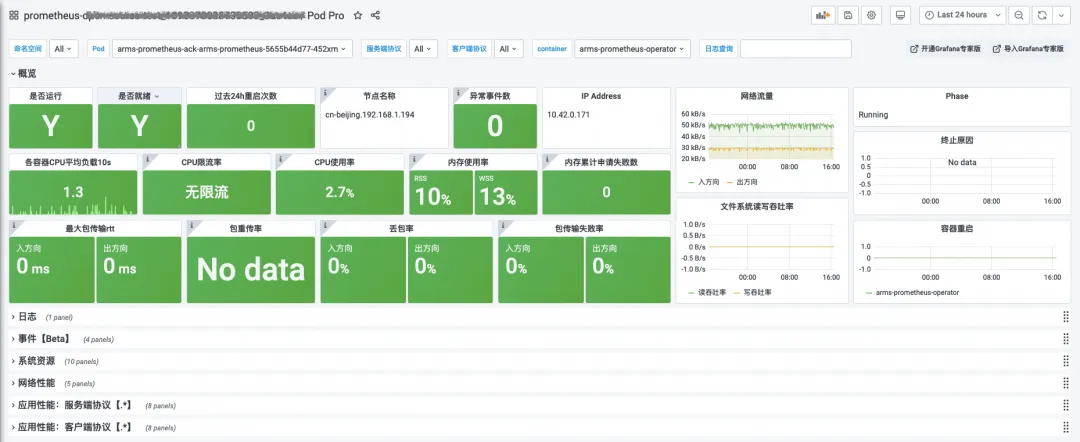Show info icon on 异常事件数 panel
The width and height of the screenshot is (1080, 442).
pos(458,92)
